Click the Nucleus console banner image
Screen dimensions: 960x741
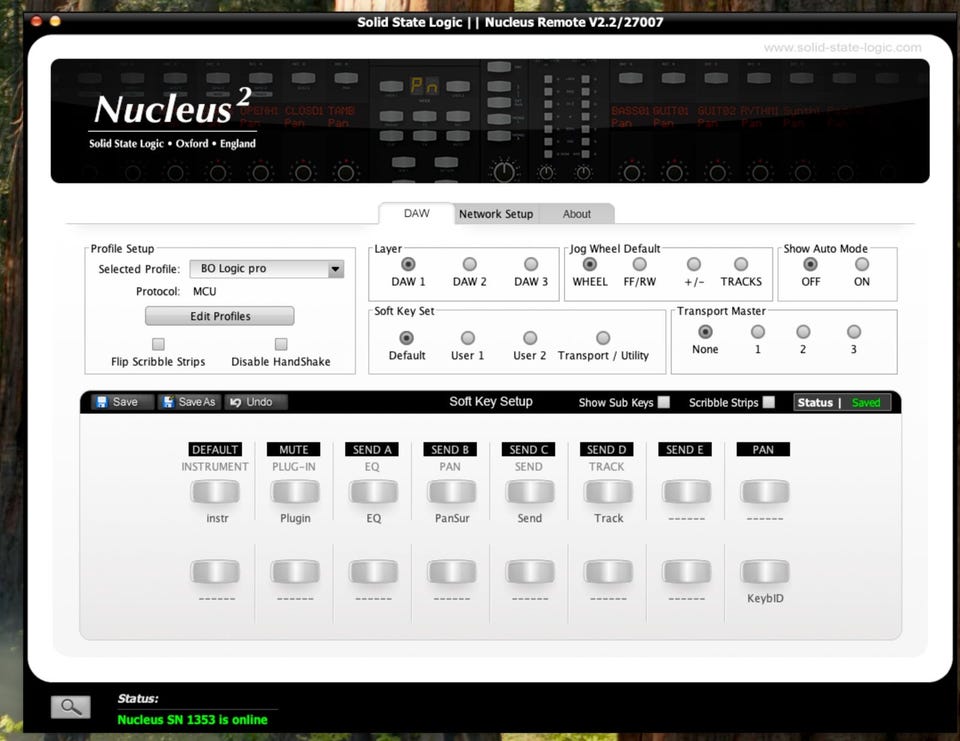pos(490,121)
